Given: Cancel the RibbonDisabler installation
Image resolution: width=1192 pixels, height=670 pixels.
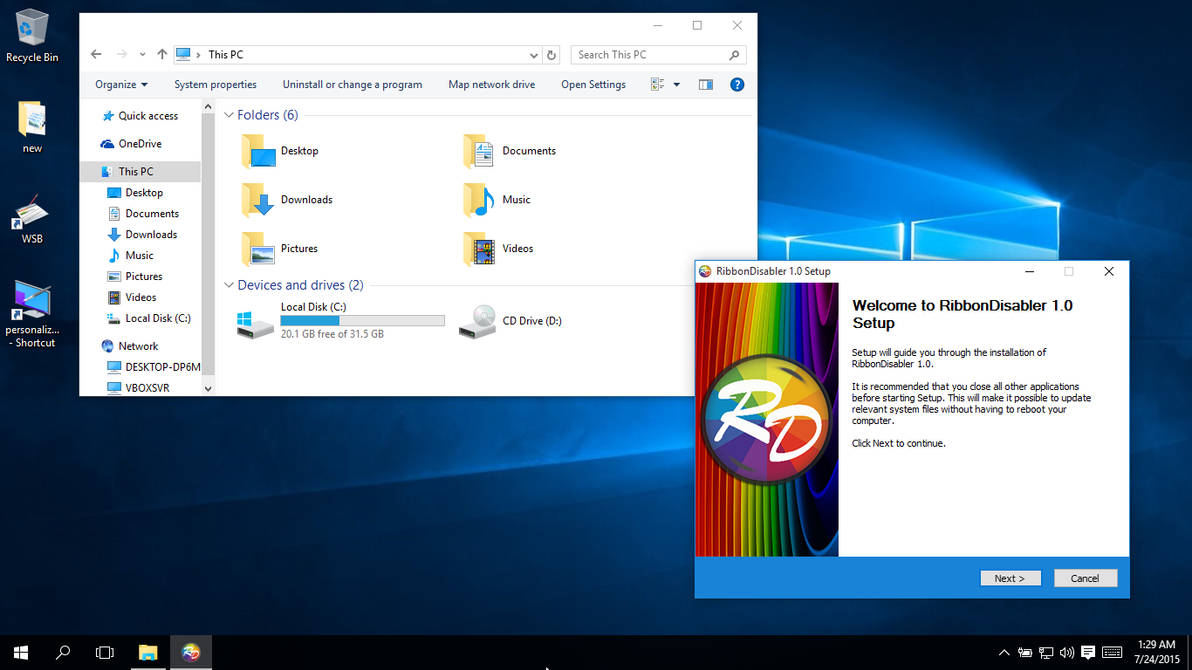Looking at the screenshot, I should click(x=1085, y=578).
